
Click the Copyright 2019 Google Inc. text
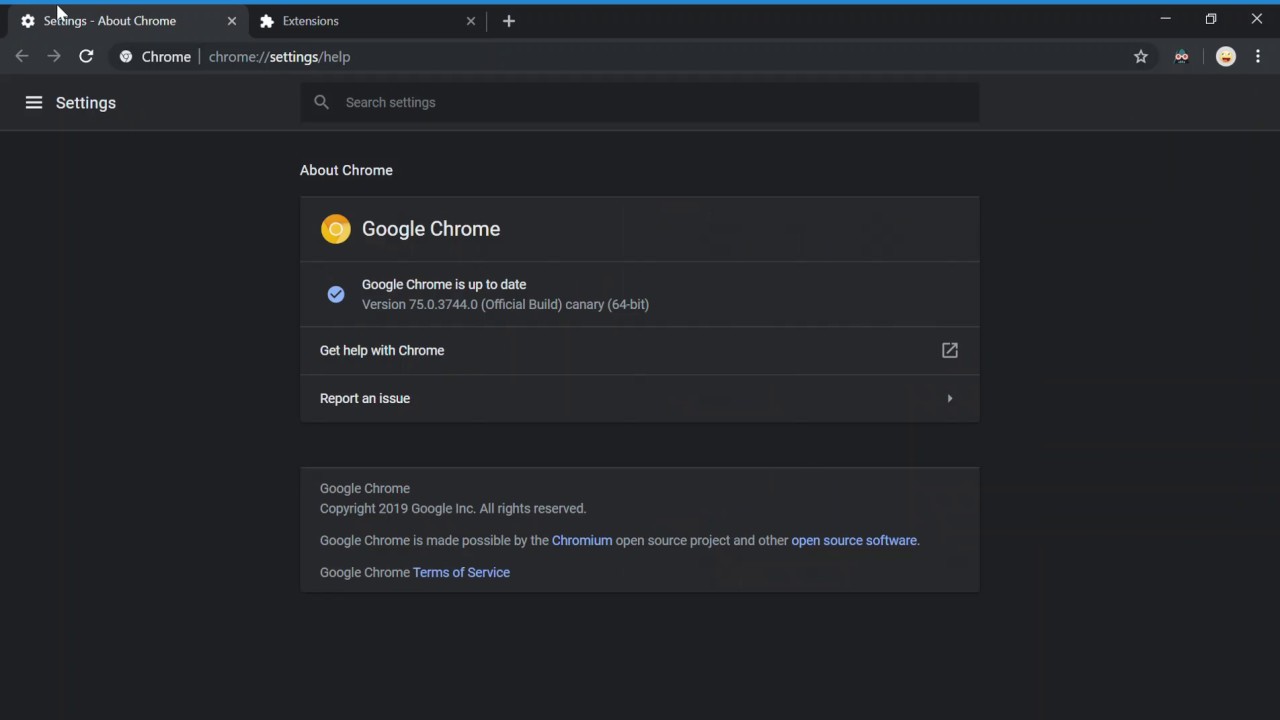[x=453, y=508]
